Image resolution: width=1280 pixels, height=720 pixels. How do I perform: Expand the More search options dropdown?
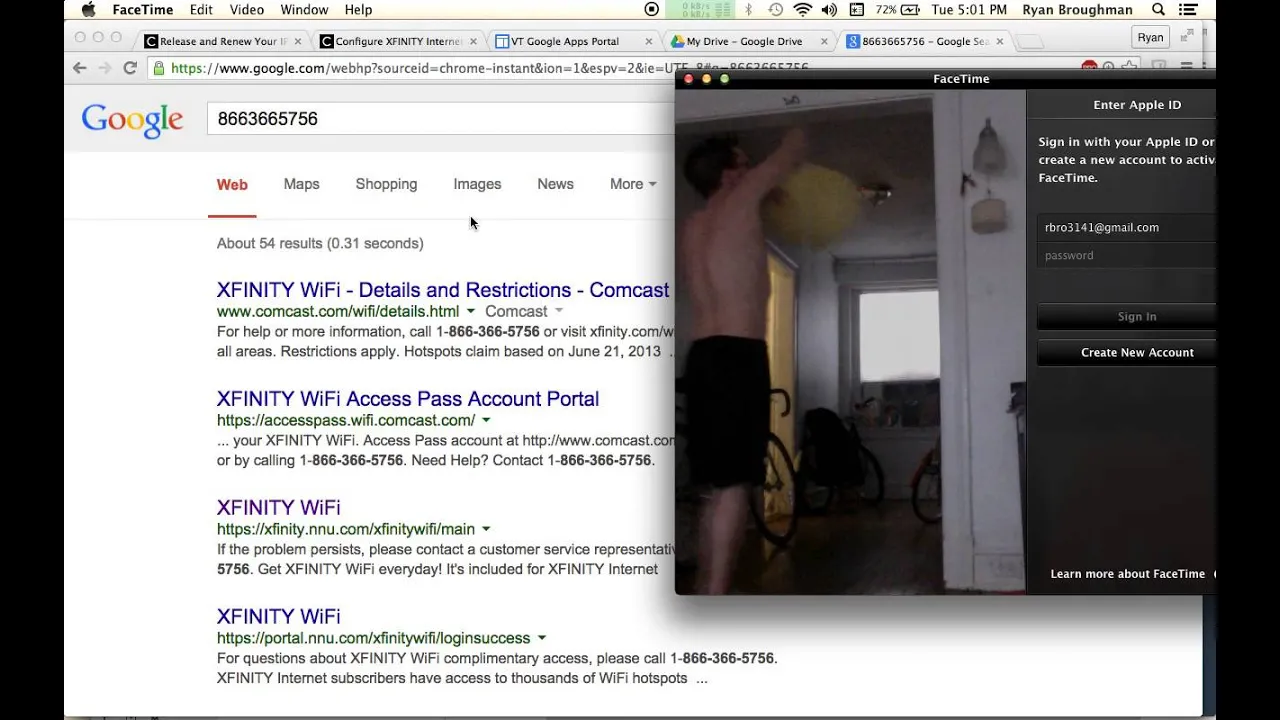click(x=633, y=184)
